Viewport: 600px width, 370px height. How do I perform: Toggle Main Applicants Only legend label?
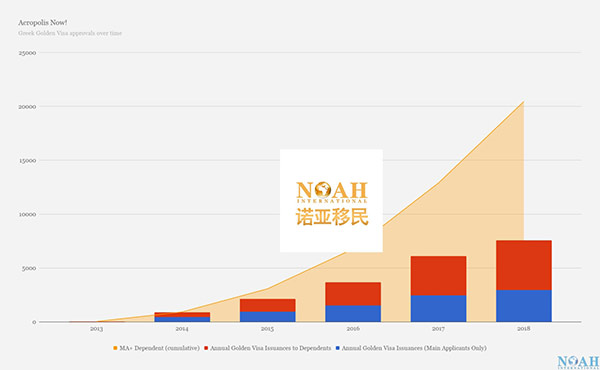tap(414, 348)
